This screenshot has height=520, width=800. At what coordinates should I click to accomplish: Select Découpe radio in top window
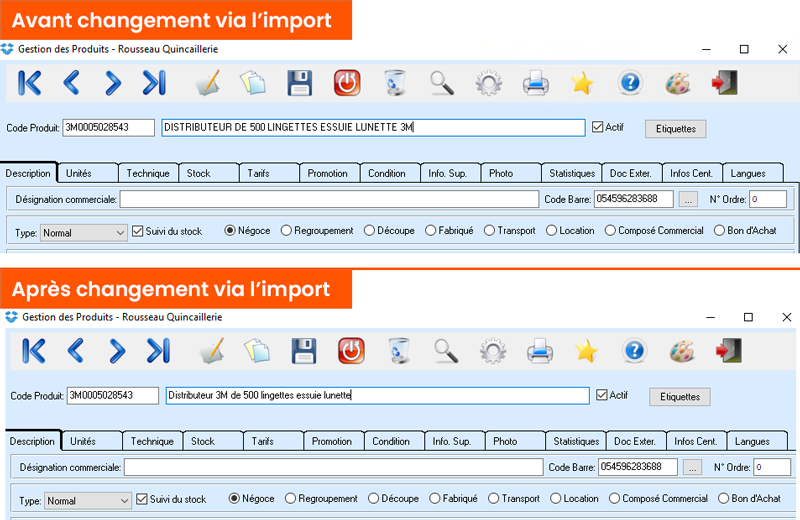[x=369, y=231]
